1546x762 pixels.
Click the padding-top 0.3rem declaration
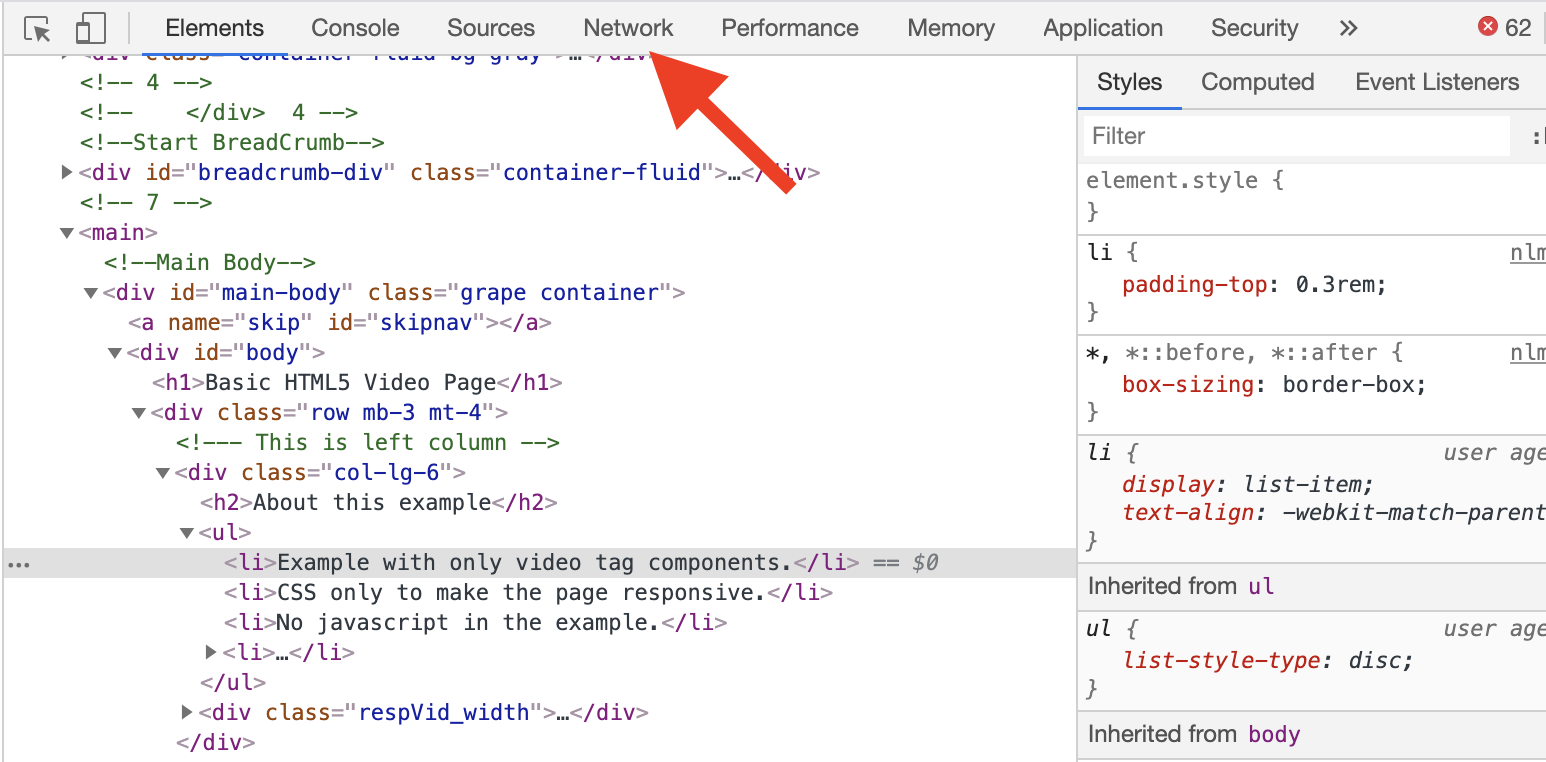[x=1254, y=285]
